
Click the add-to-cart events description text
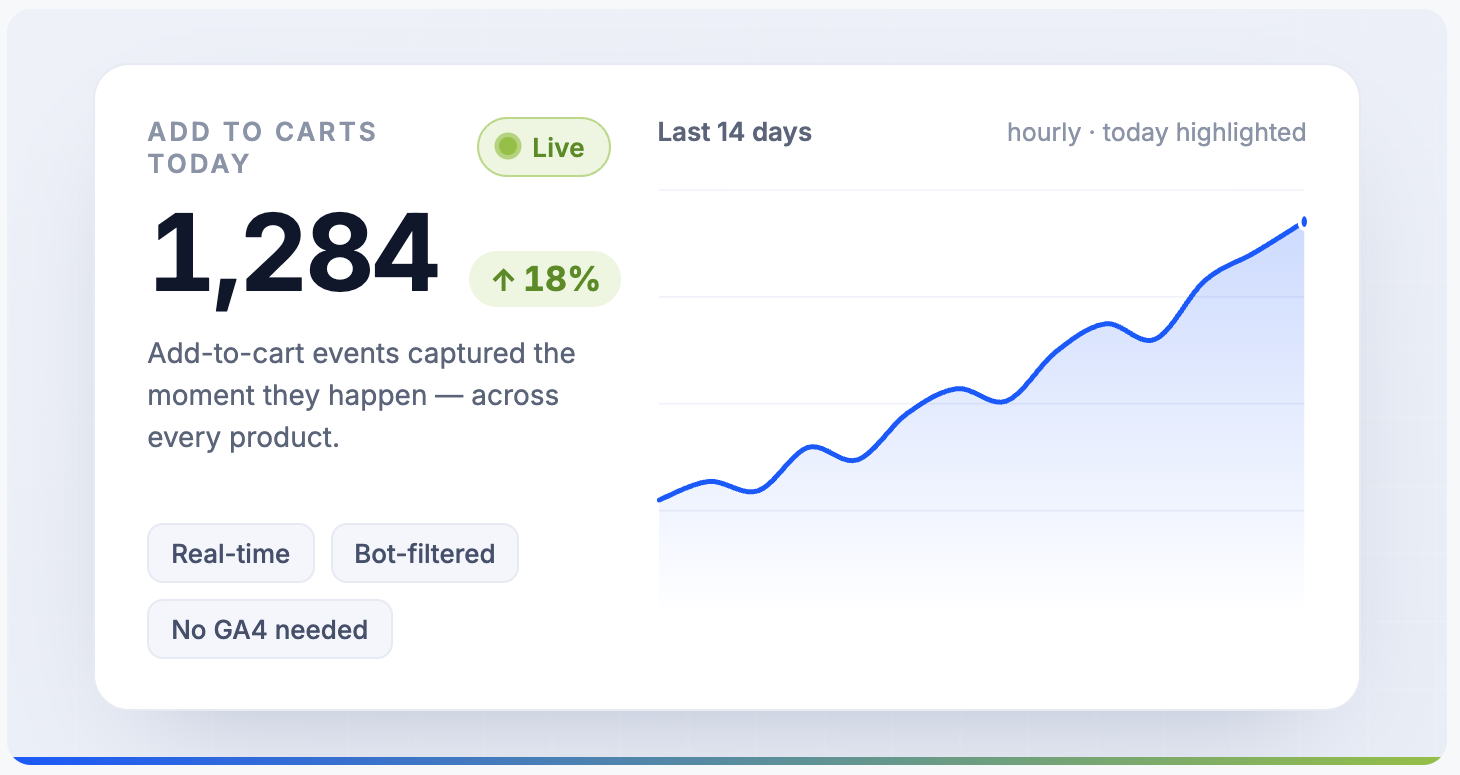click(362, 396)
